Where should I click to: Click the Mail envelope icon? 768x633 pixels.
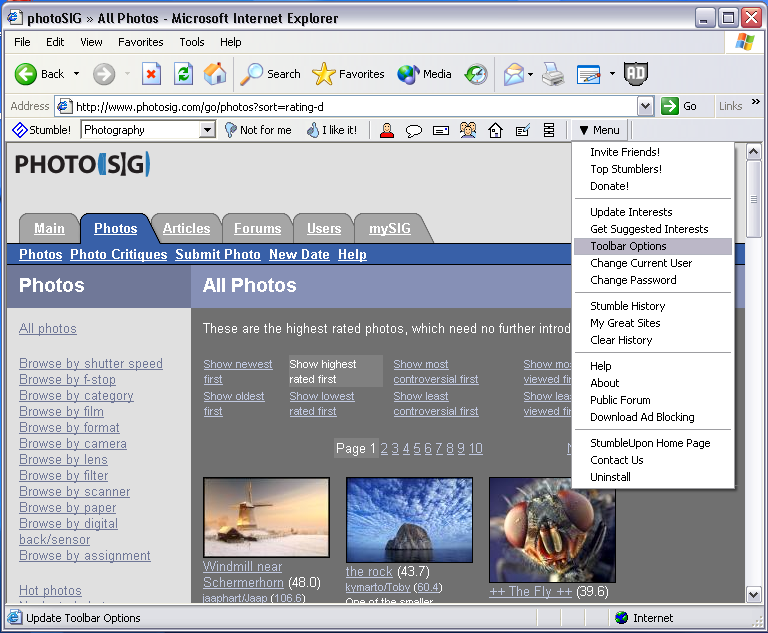[x=514, y=74]
